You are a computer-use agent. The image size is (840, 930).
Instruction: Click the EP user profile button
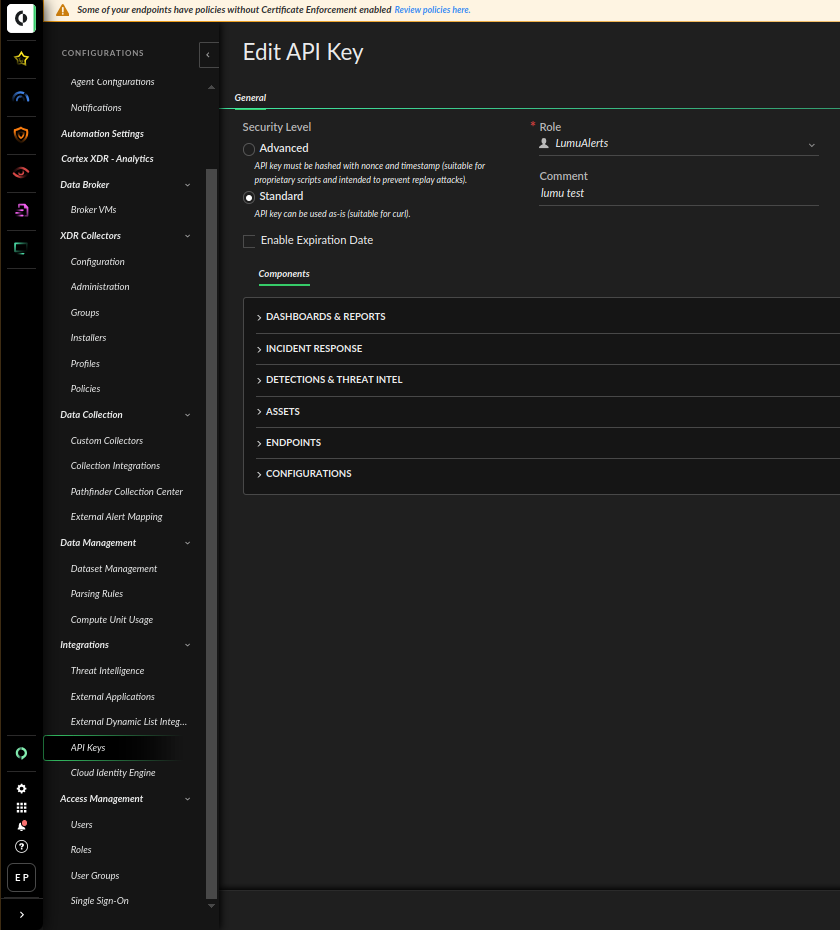pos(21,877)
